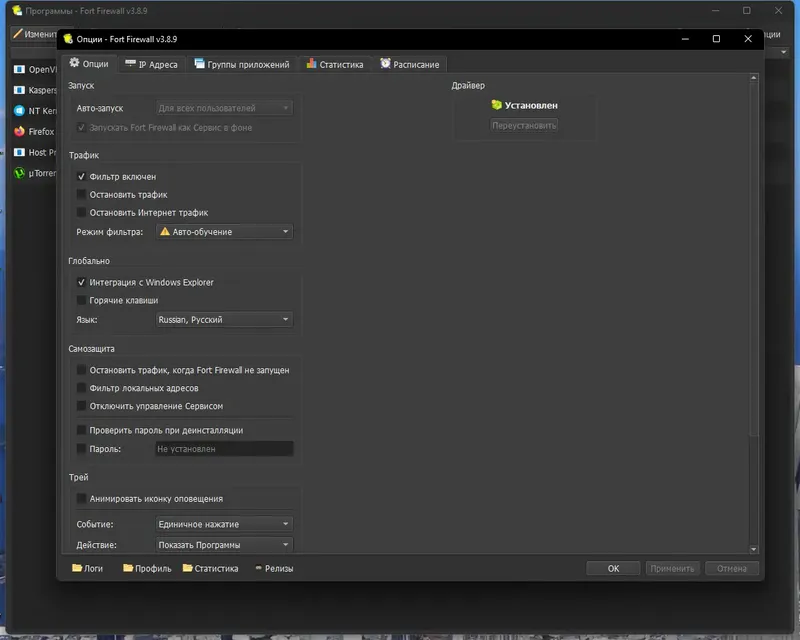Enable the Пароль checkbox
The image size is (800, 640).
point(81,448)
